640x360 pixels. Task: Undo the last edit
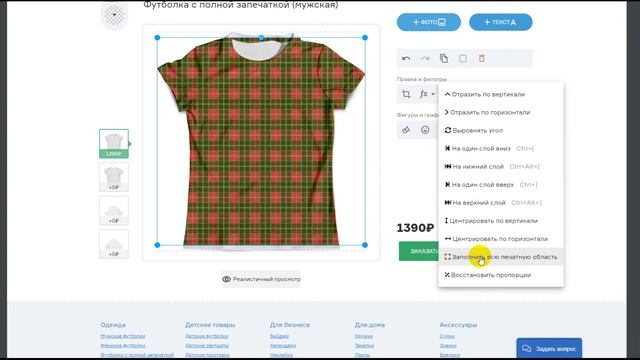pos(406,59)
